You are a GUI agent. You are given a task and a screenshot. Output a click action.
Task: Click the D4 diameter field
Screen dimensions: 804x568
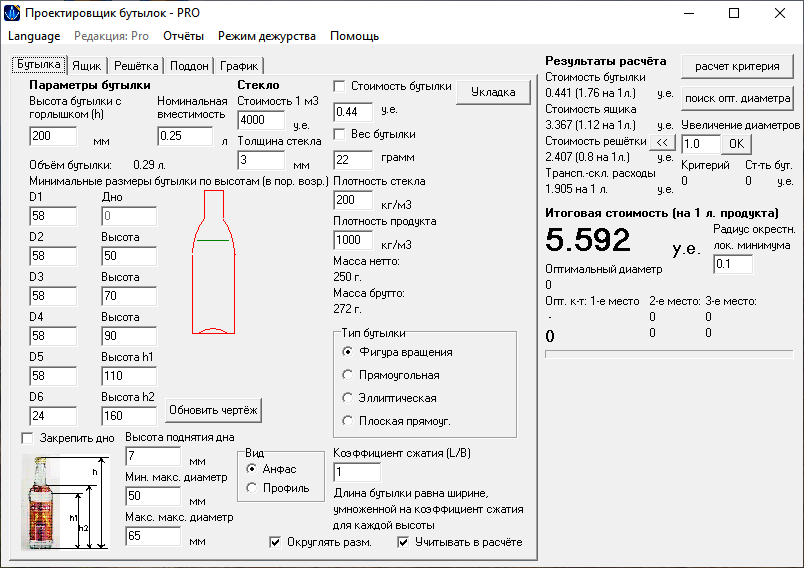coord(53,336)
